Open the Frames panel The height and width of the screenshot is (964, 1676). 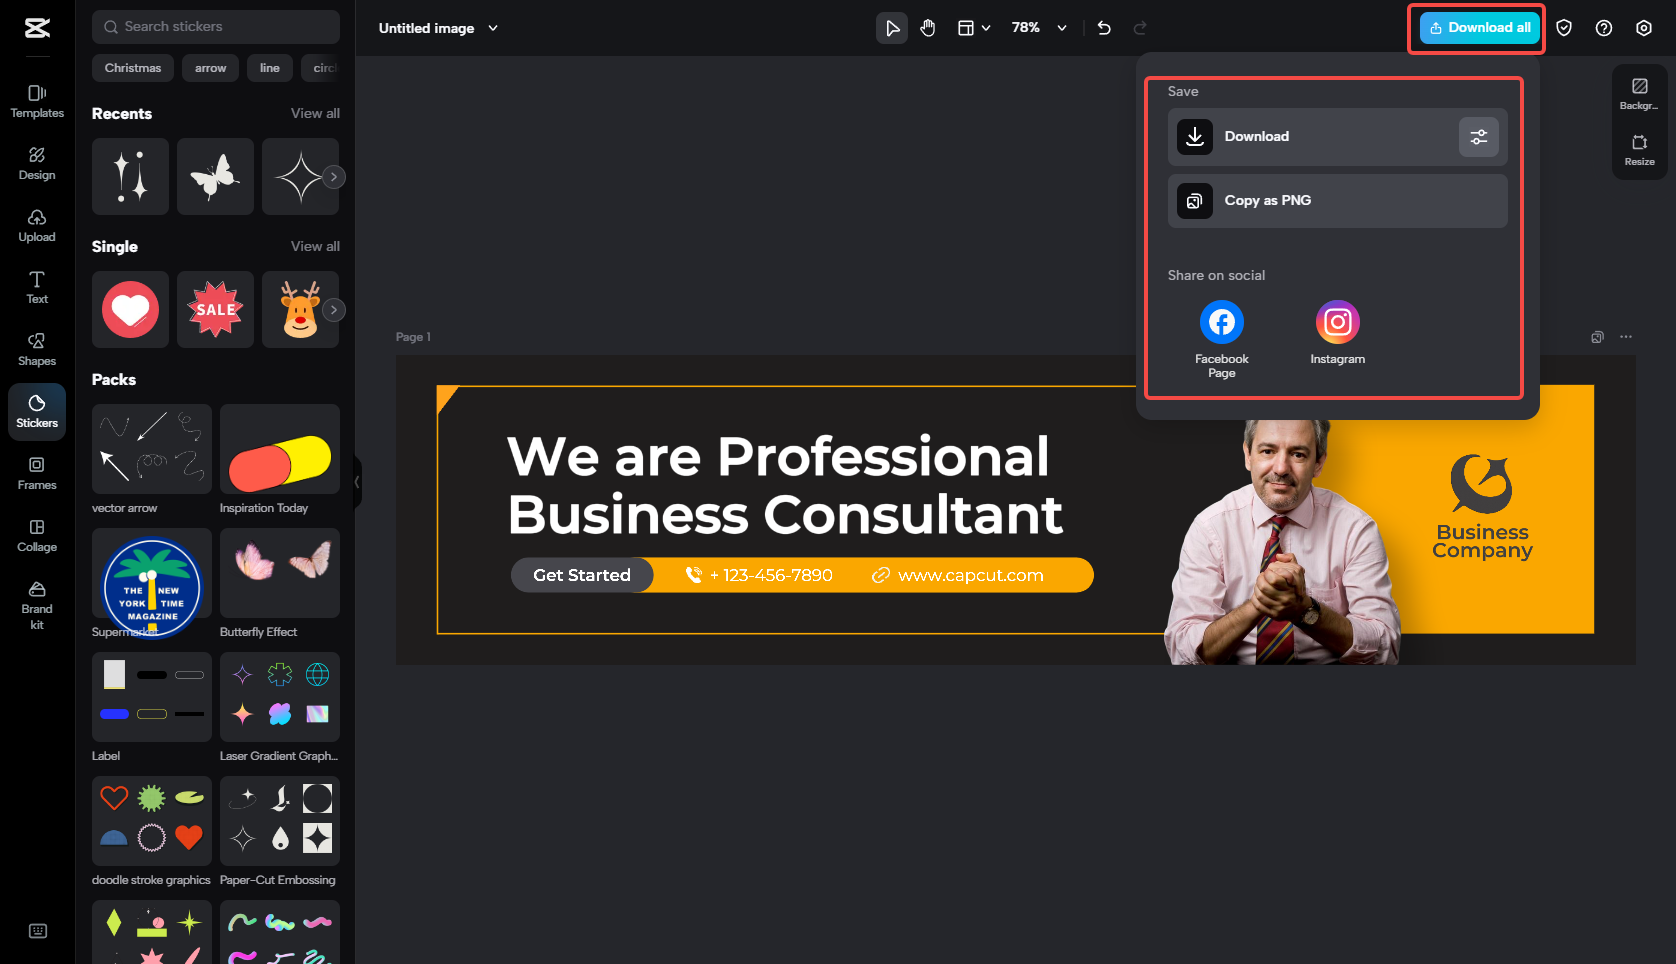pyautogui.click(x=36, y=473)
